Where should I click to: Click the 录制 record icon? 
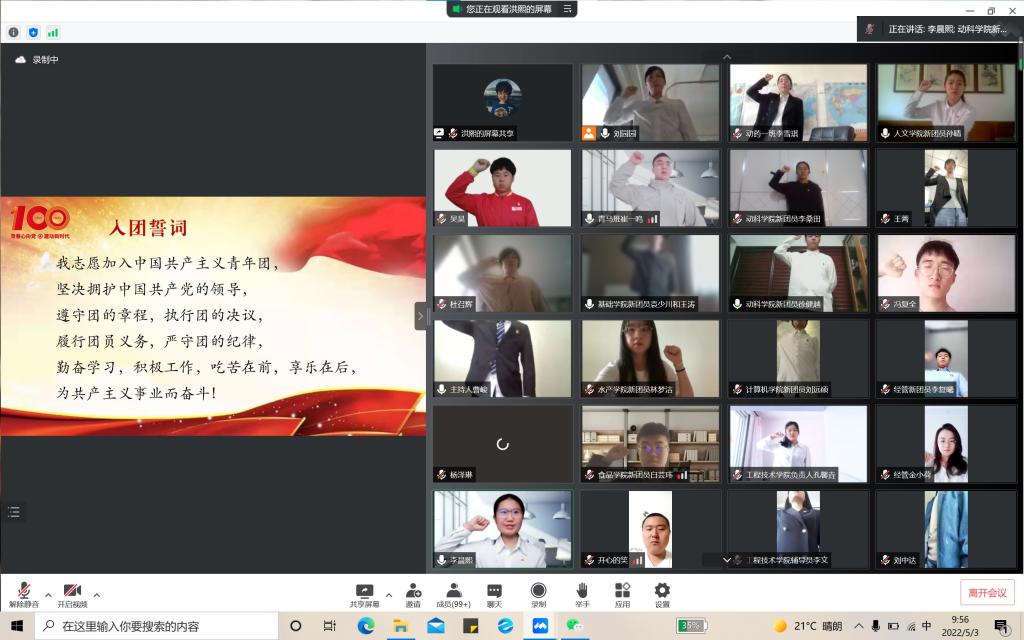pyautogui.click(x=538, y=594)
